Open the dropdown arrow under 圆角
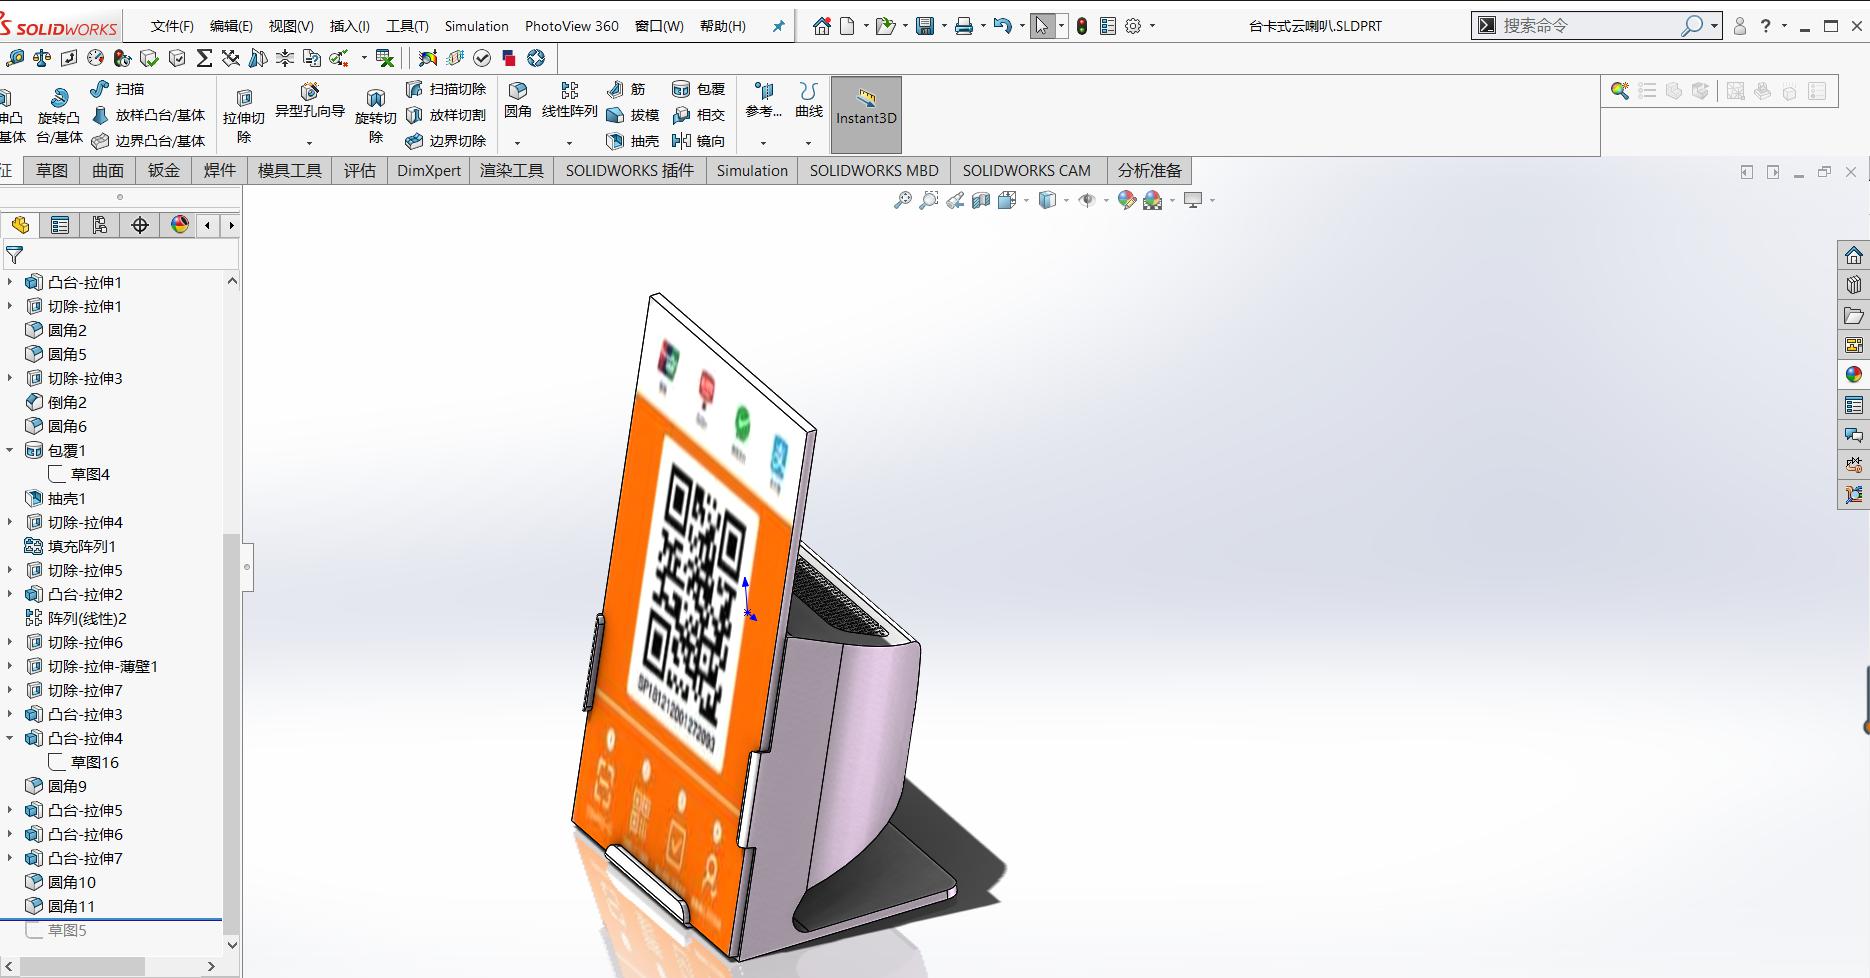The height and width of the screenshot is (978, 1870). pos(518,143)
